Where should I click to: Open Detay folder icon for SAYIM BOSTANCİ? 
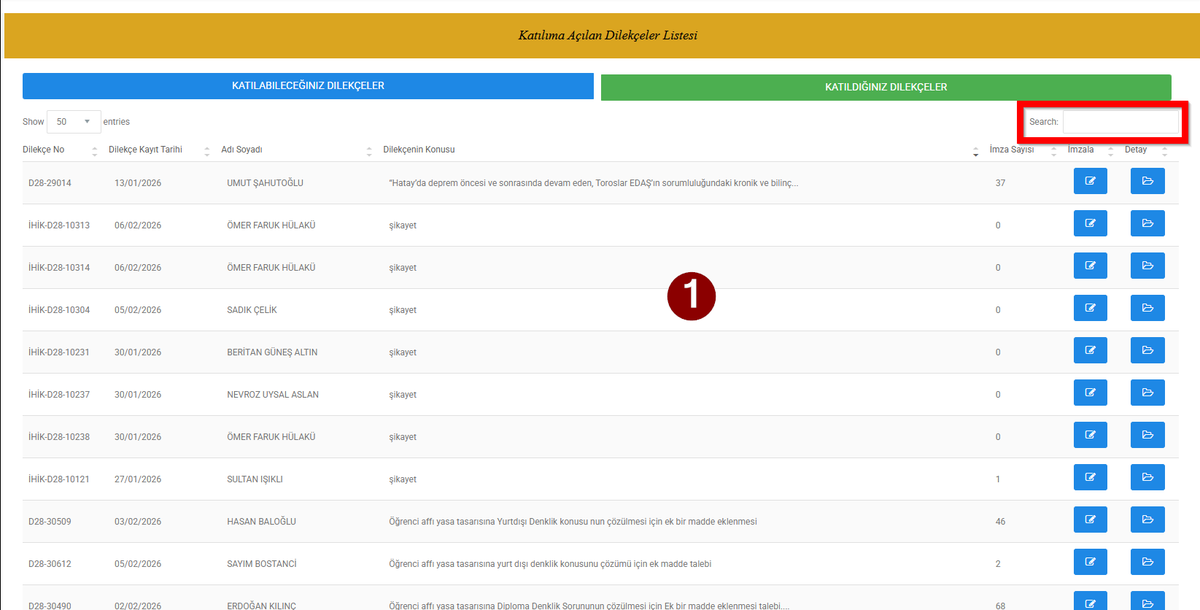click(x=1147, y=562)
